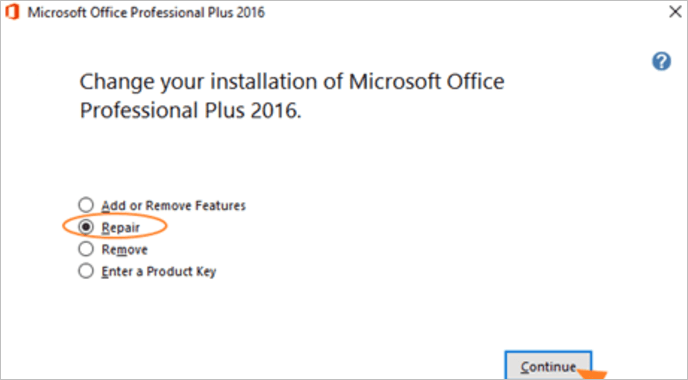Image resolution: width=688 pixels, height=380 pixels.
Task: Click the Office logo in title bar
Action: pos(12,12)
